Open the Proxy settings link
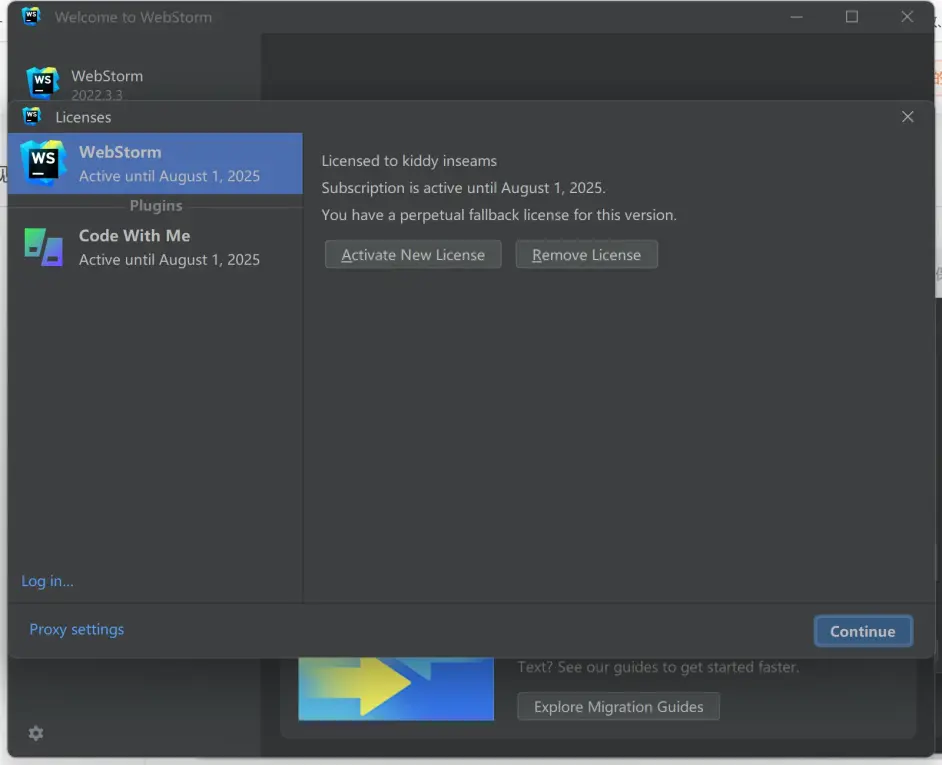 [77, 629]
